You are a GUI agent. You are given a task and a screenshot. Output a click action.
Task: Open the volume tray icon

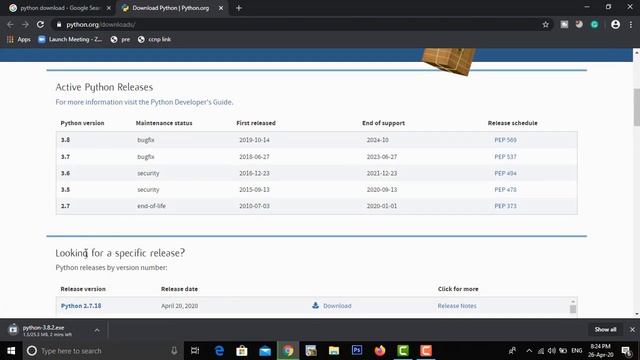pyautogui.click(x=552, y=351)
